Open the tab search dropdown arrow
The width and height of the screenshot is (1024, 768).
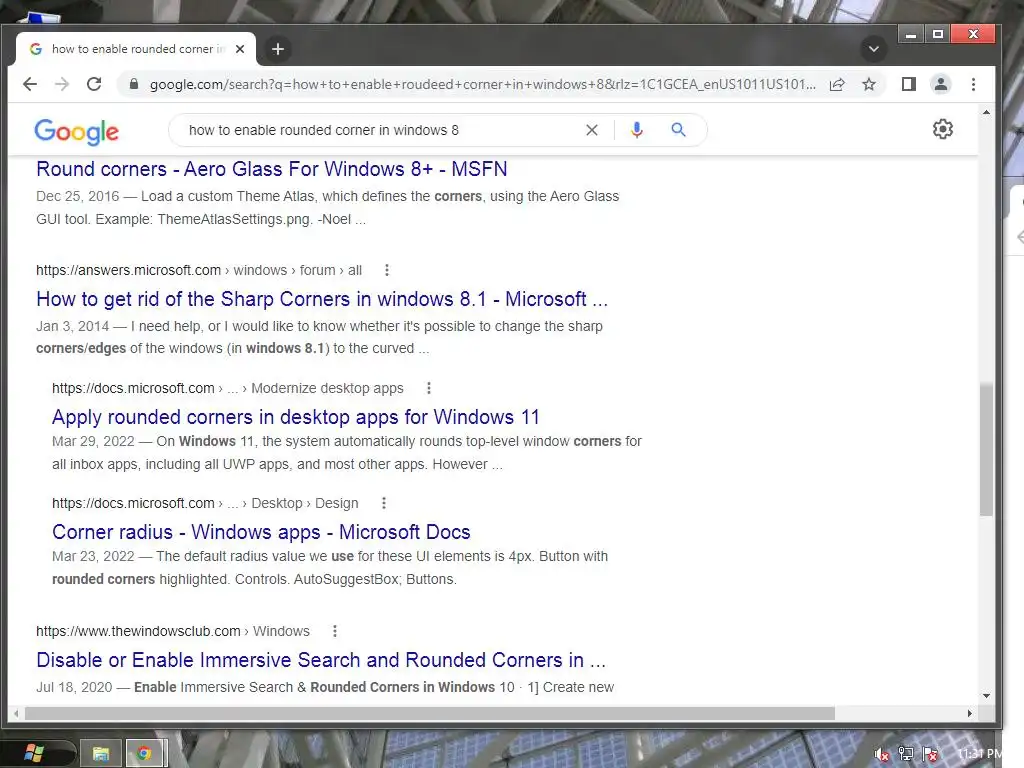pos(874,49)
